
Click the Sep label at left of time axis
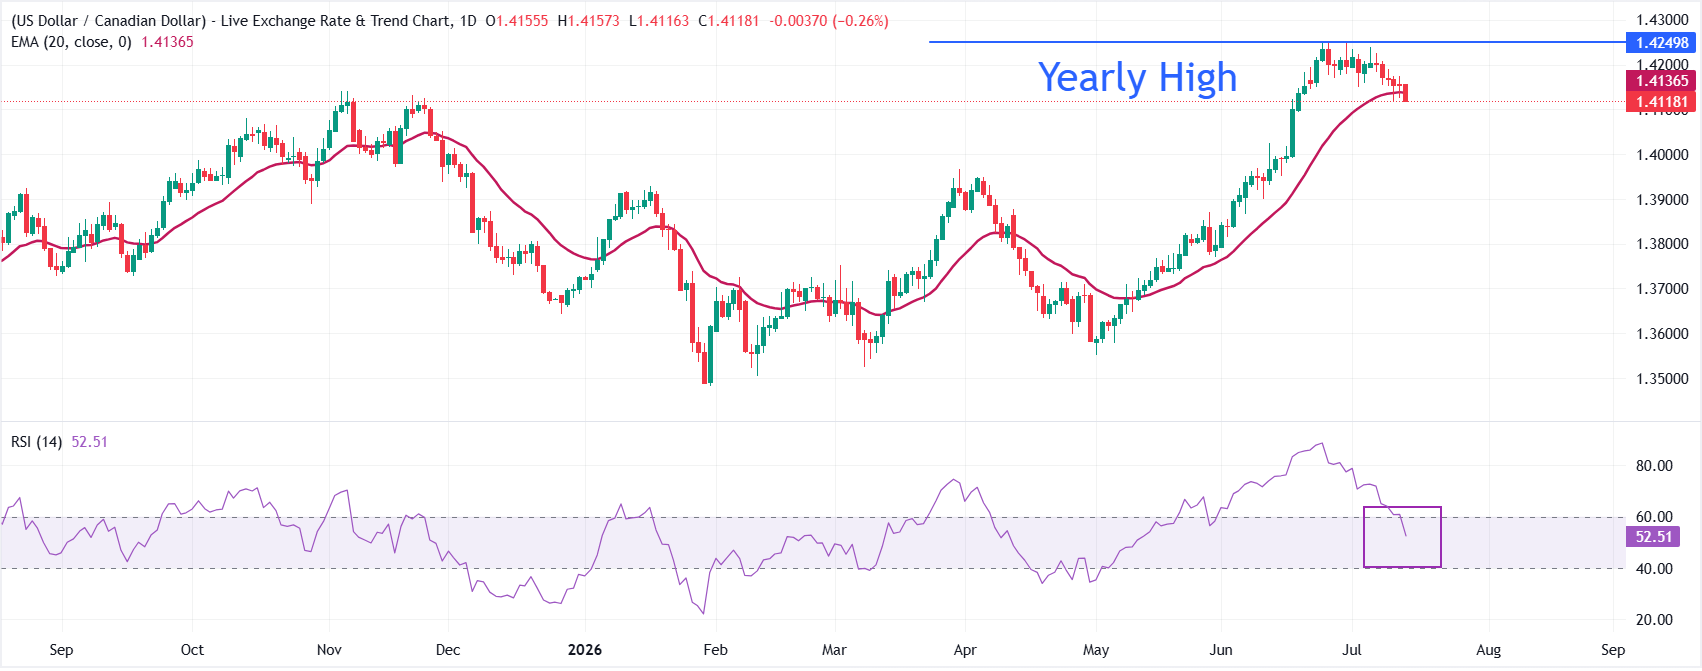[x=61, y=650]
